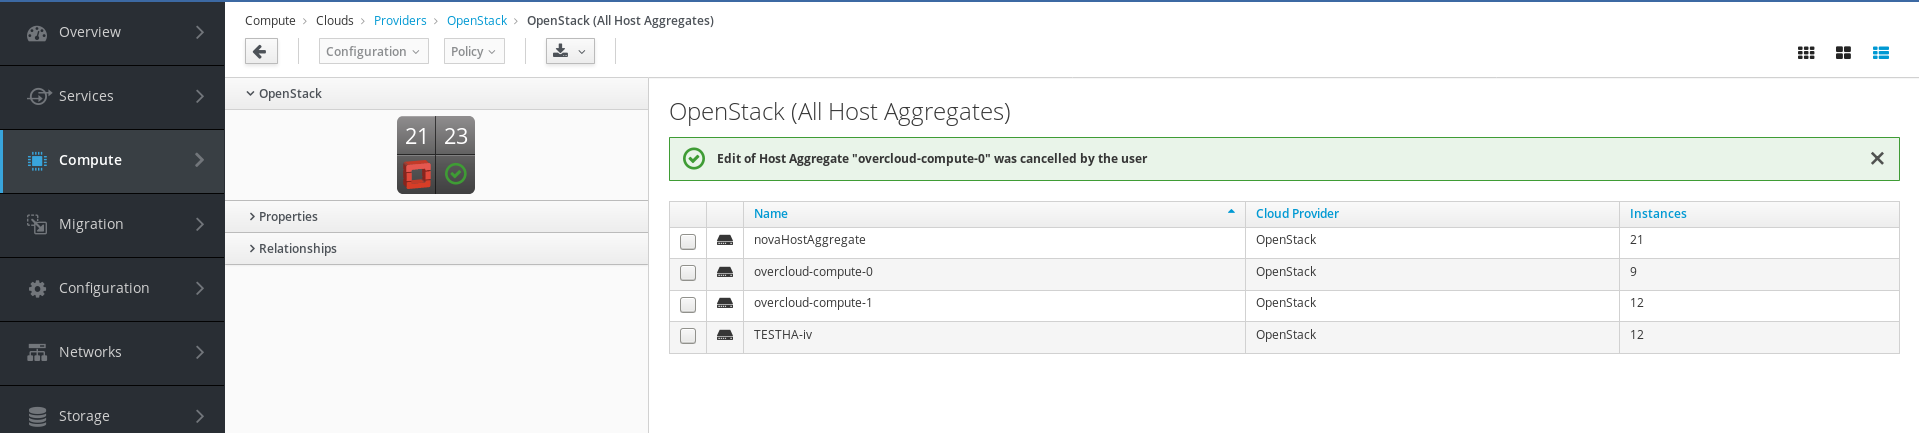The width and height of the screenshot is (1919, 433).
Task: Click the OpenStack provider logo tile
Action: (417, 175)
